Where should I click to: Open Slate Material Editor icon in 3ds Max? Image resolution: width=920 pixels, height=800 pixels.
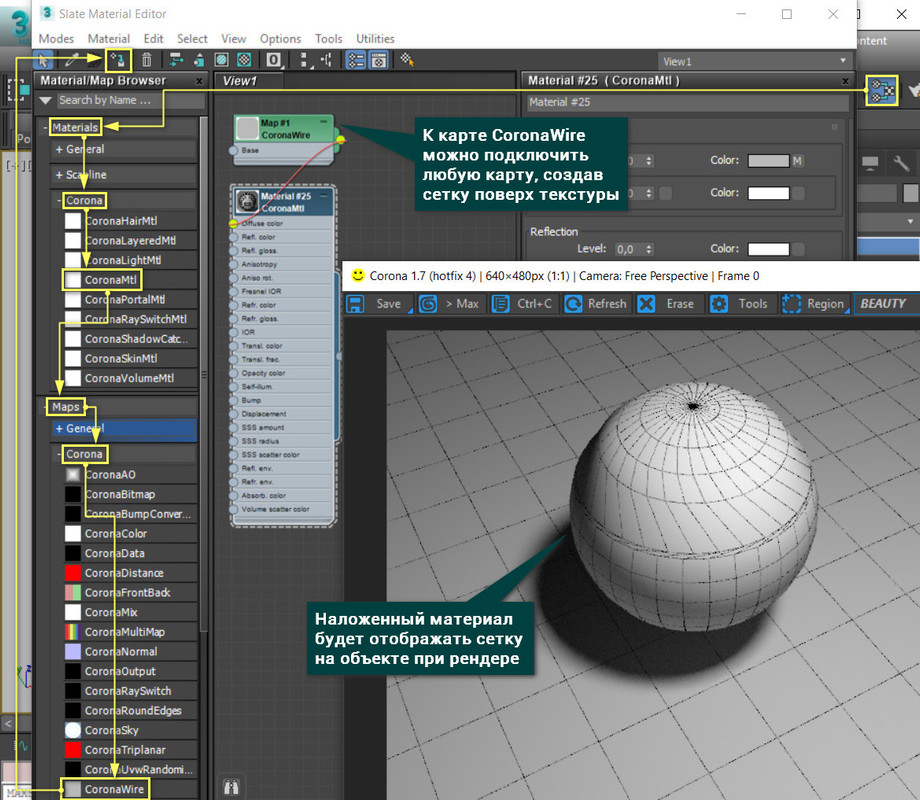(882, 91)
